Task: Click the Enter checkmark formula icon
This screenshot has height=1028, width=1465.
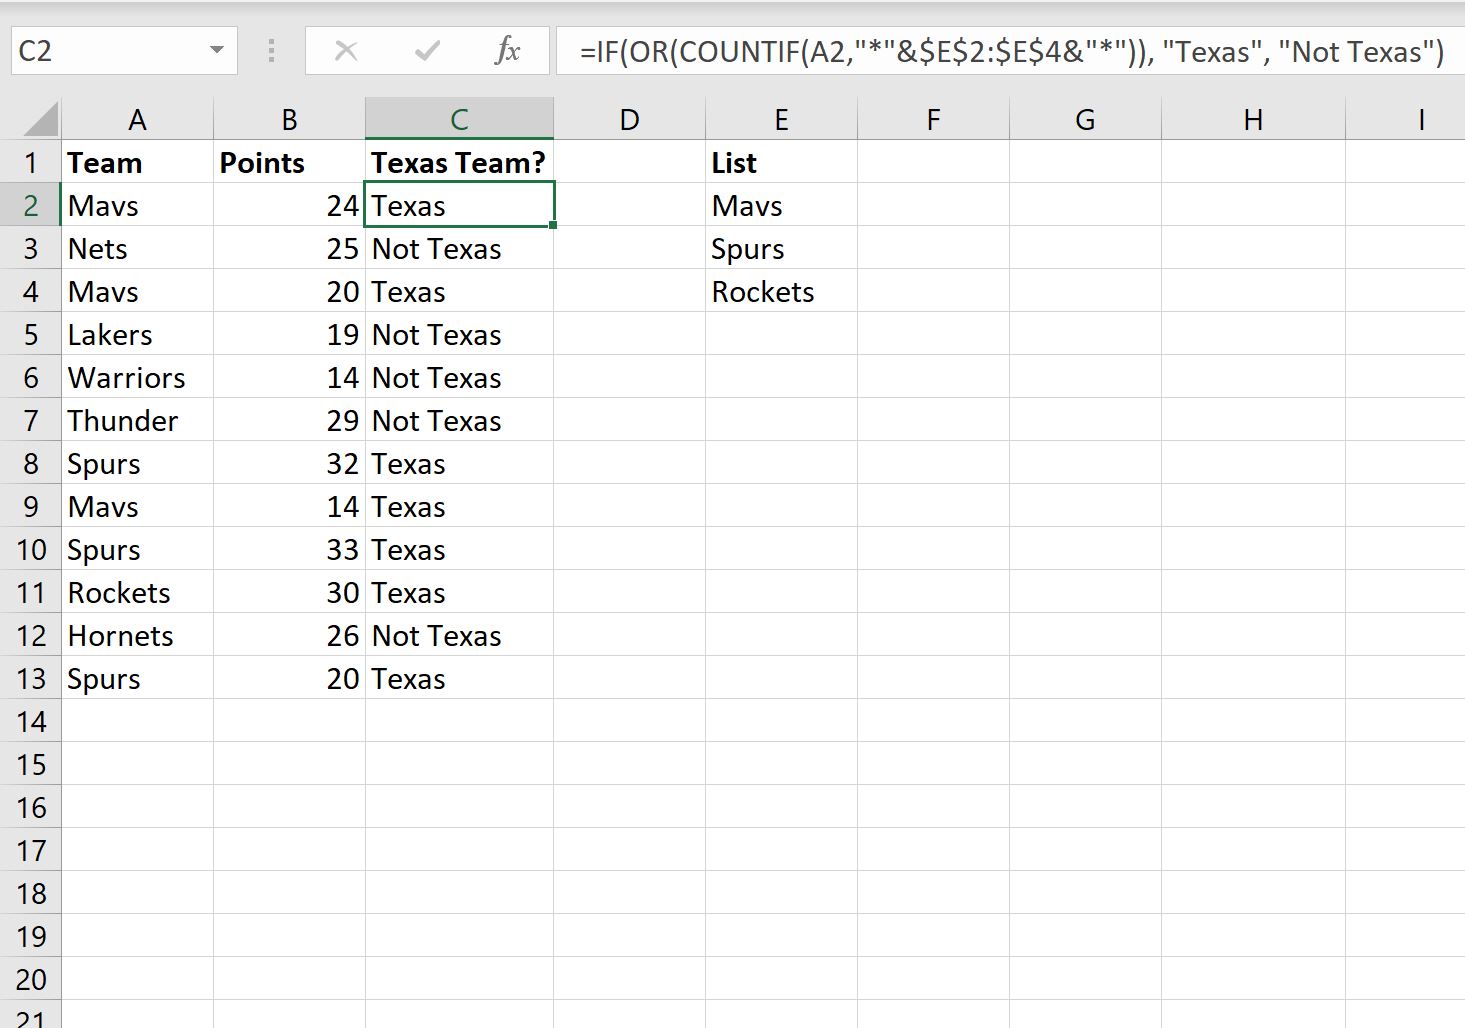Action: tap(427, 51)
